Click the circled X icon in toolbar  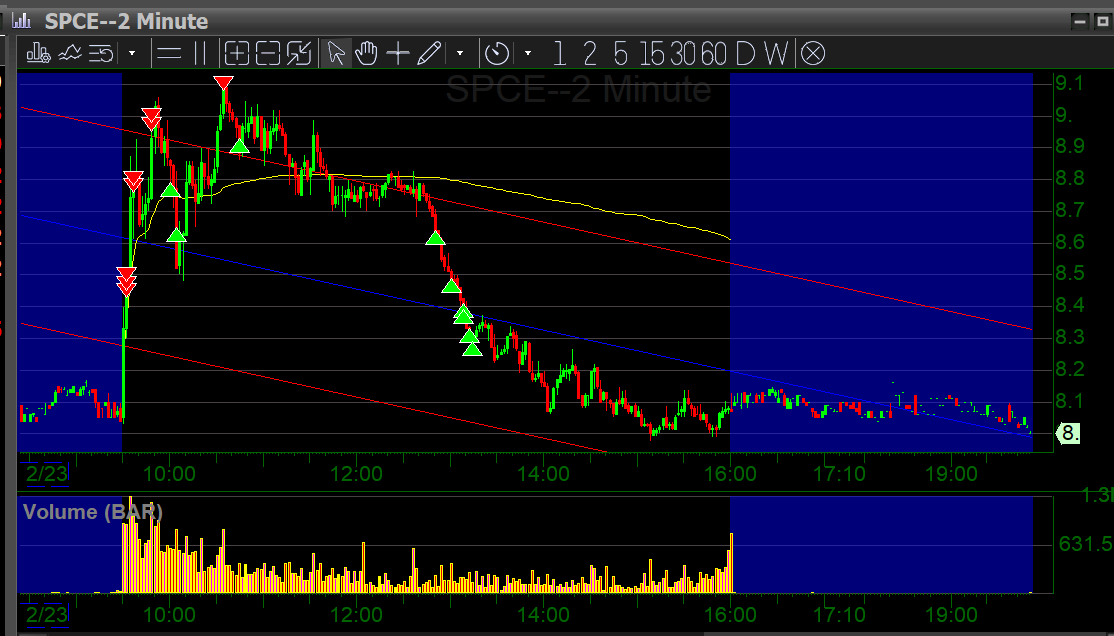pos(813,53)
